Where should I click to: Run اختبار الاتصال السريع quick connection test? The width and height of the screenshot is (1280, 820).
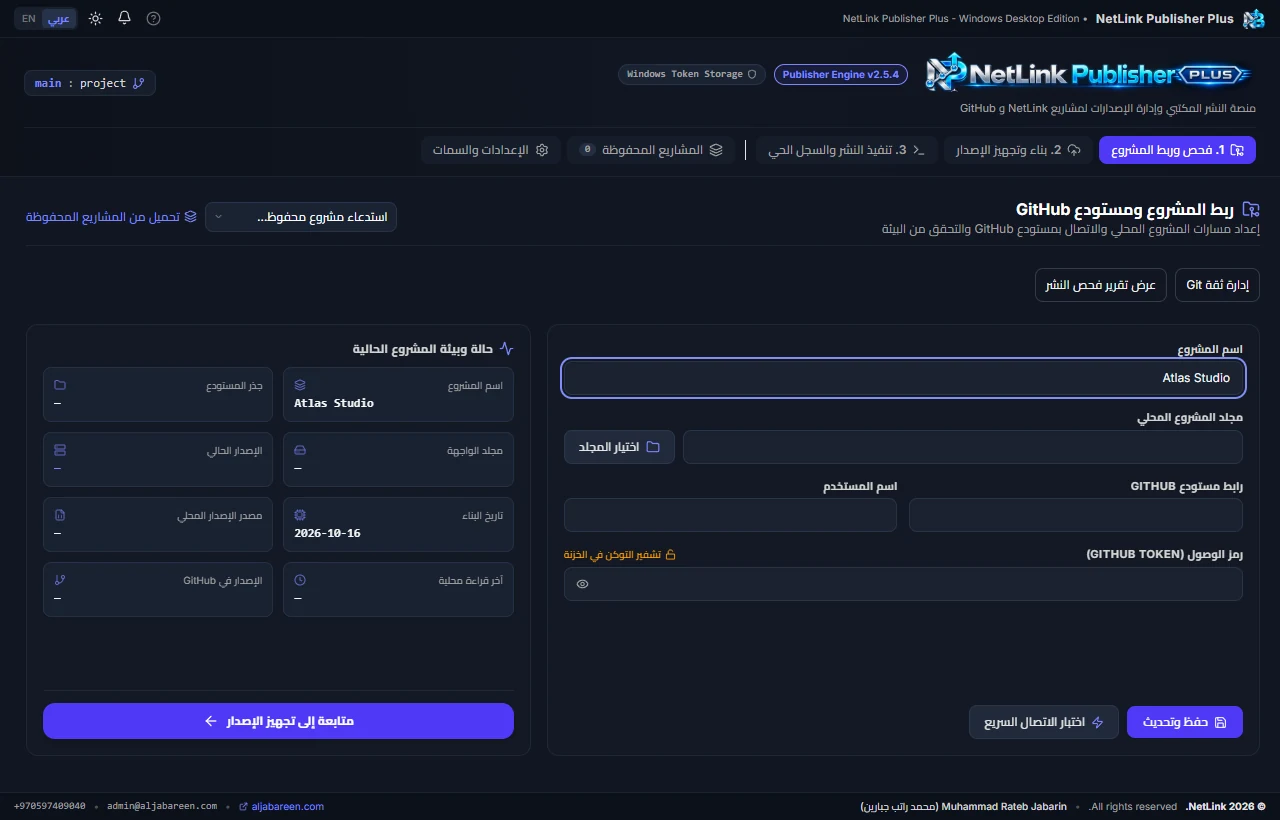(x=1044, y=722)
